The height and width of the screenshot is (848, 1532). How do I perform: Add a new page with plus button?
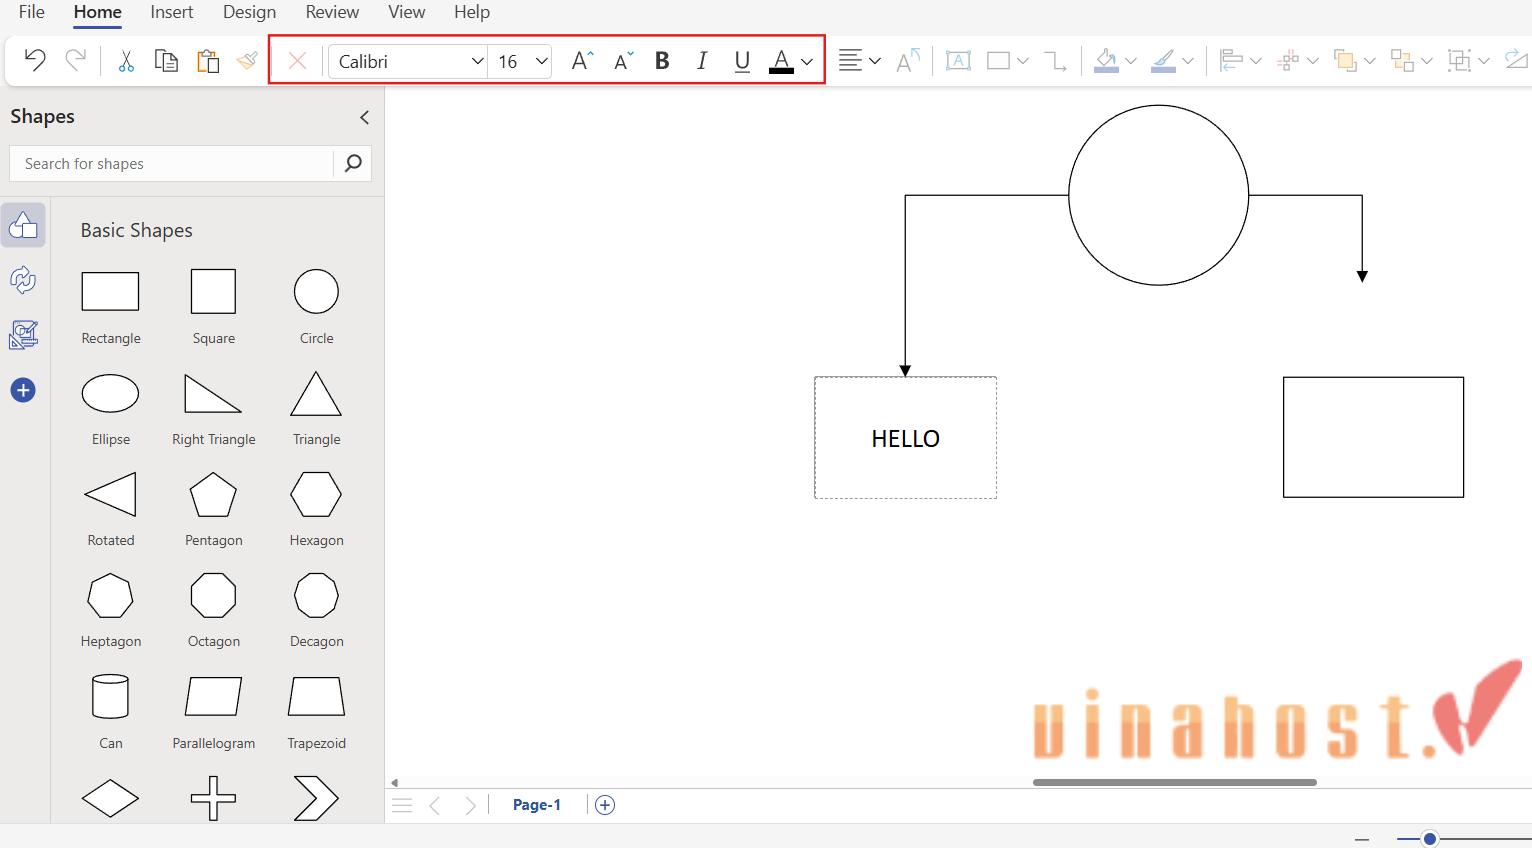click(605, 805)
